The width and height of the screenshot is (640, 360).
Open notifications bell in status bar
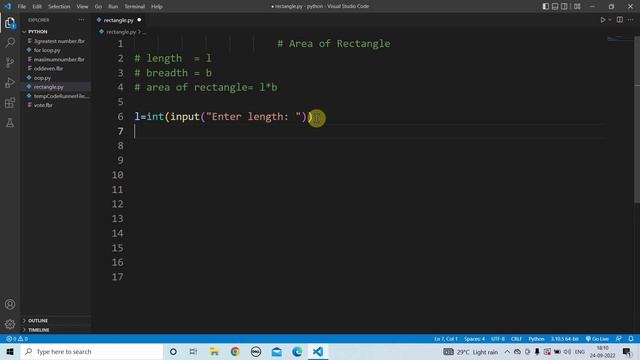pyautogui.click(x=631, y=339)
